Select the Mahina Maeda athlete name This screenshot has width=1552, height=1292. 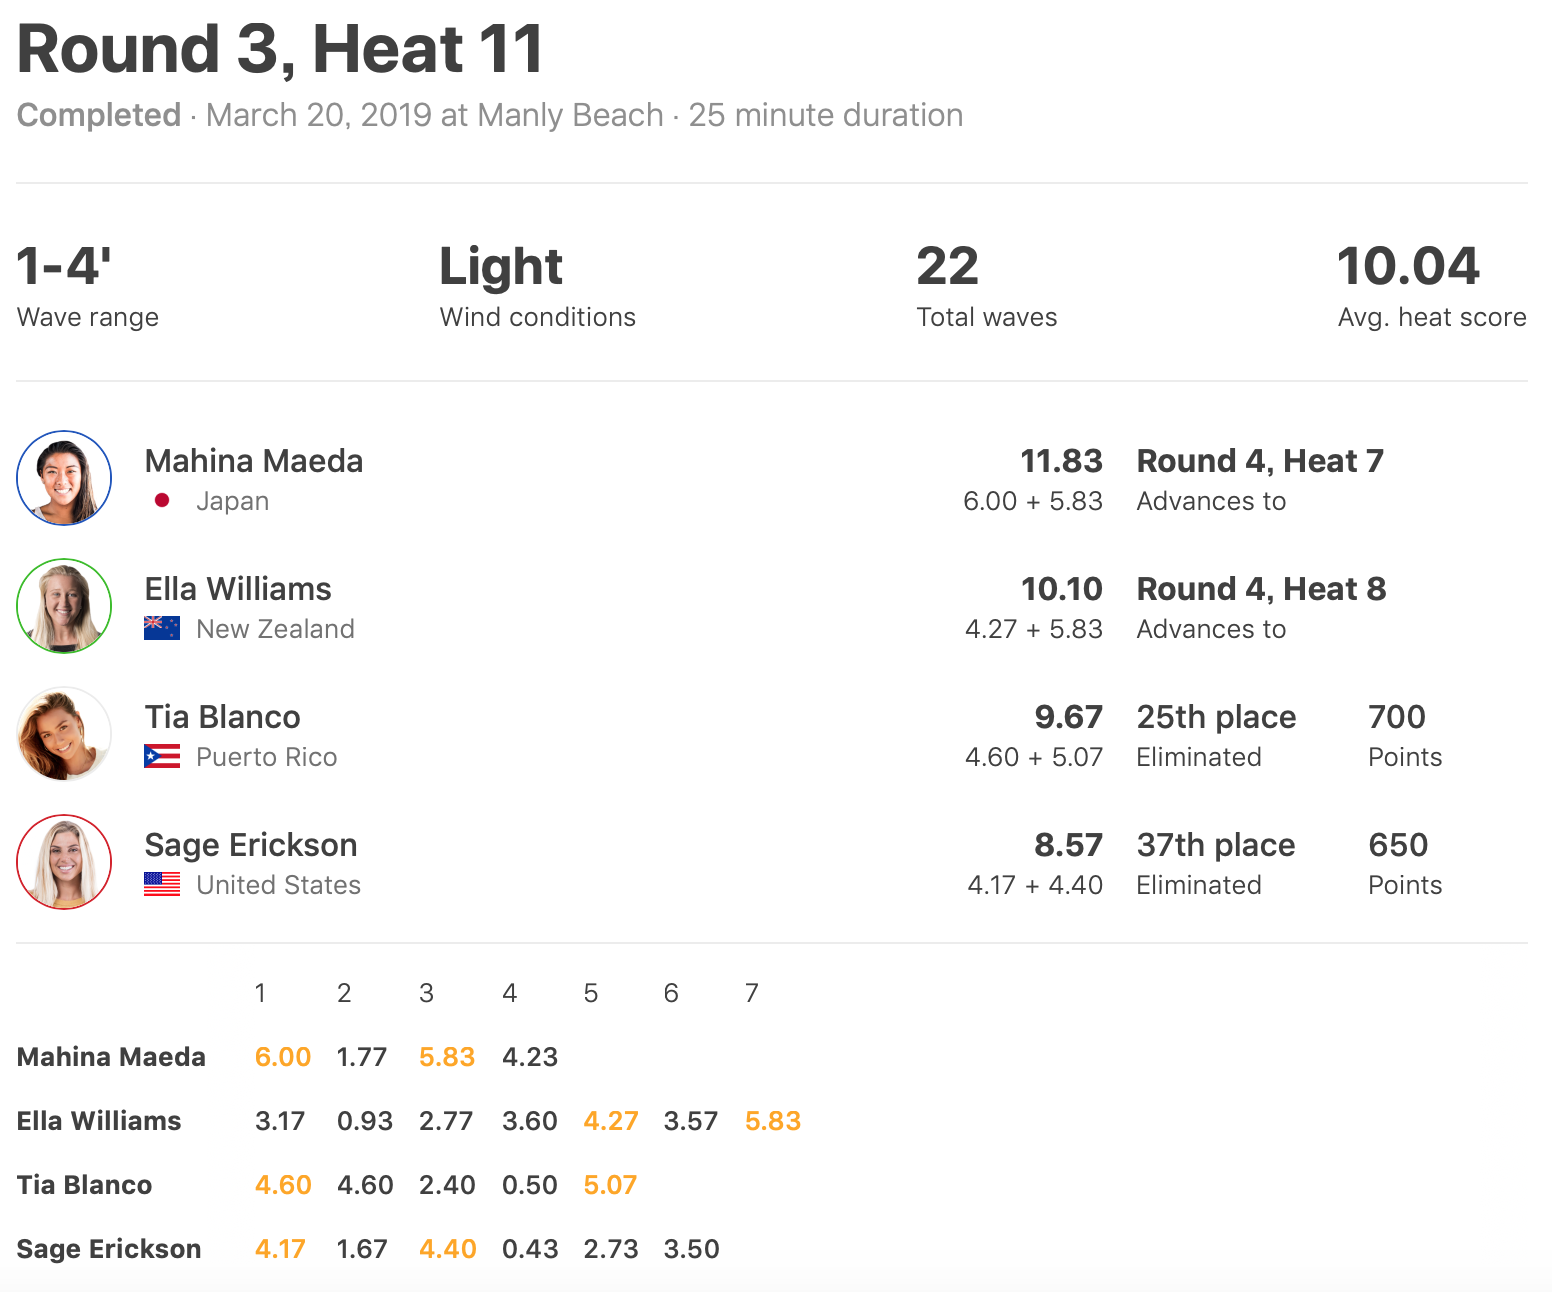pyautogui.click(x=254, y=461)
